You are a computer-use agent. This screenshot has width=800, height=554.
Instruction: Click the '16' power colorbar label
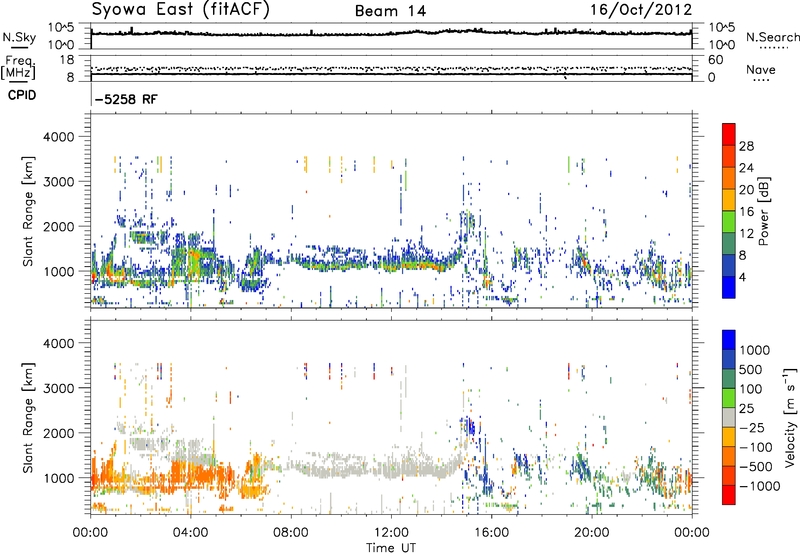coord(746,212)
